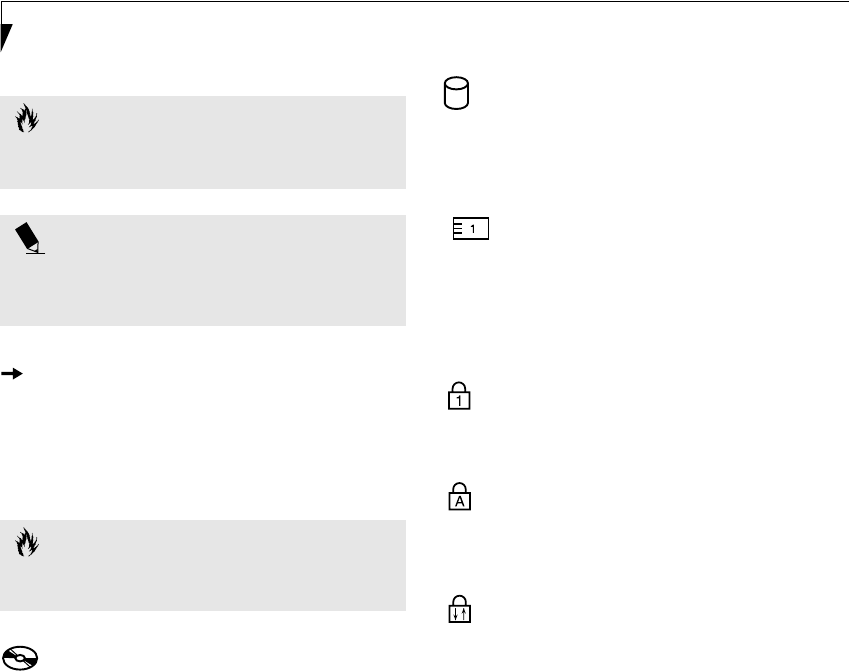Viewport: 850px width, 672px height.
Task: Click the PC Card slot 1 indicator icon
Action: [470, 229]
